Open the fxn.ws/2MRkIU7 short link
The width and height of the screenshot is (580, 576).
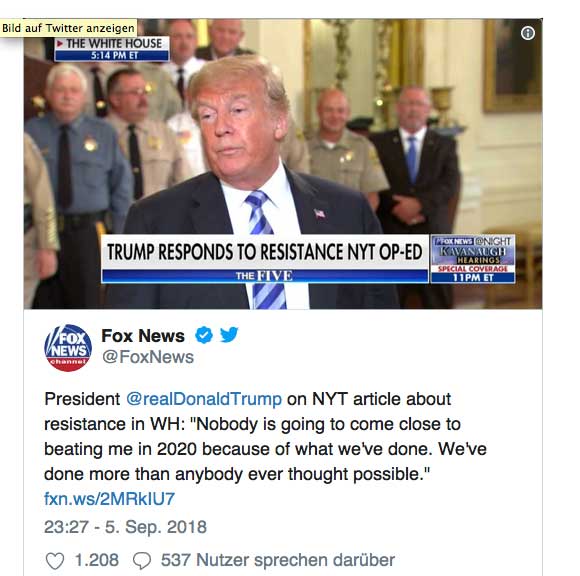pyautogui.click(x=109, y=499)
